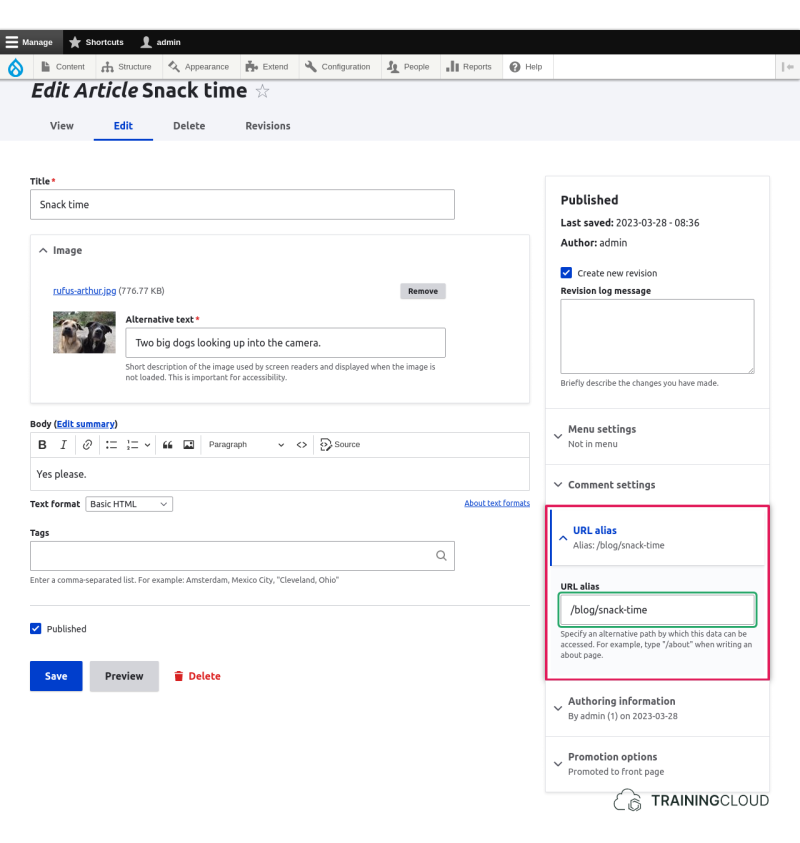This screenshot has height=843, width=800.
Task: Click the Revision log message textarea
Action: point(657,337)
